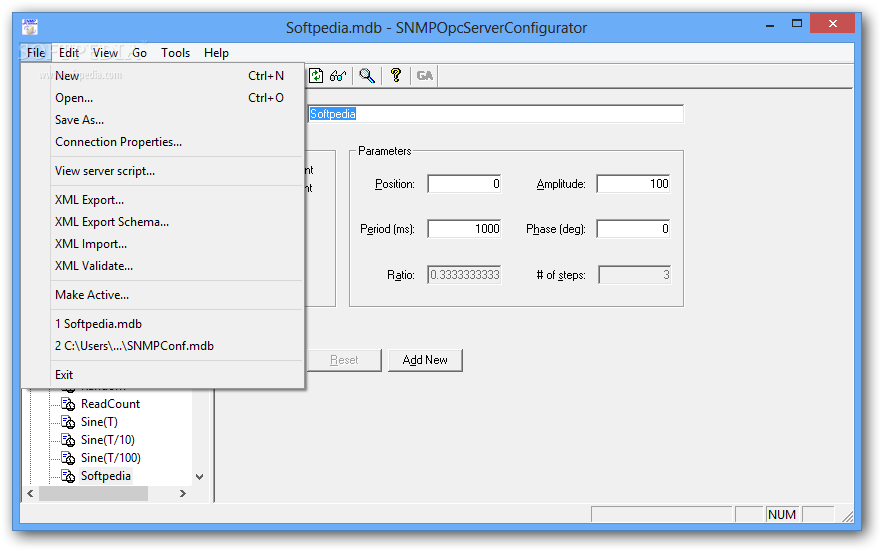Open recent file 1 Softpedia.mdb
This screenshot has height=551, width=882.
coord(163,324)
